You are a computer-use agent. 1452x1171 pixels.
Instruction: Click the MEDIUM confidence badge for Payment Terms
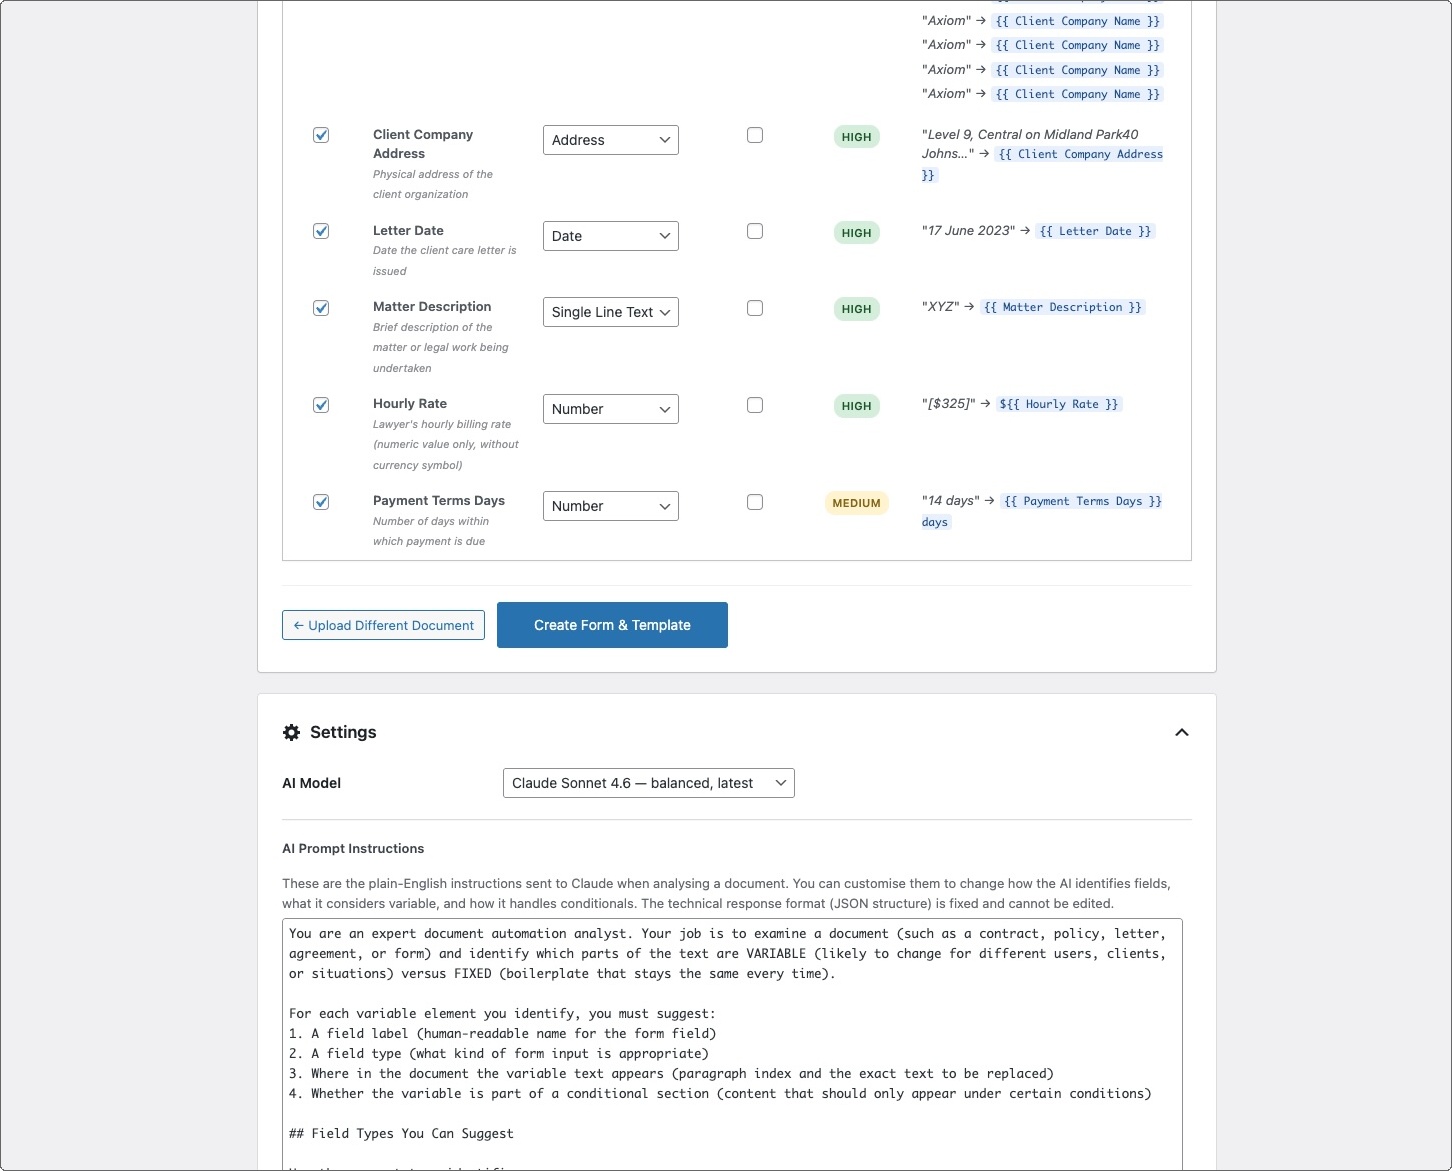[x=856, y=503]
